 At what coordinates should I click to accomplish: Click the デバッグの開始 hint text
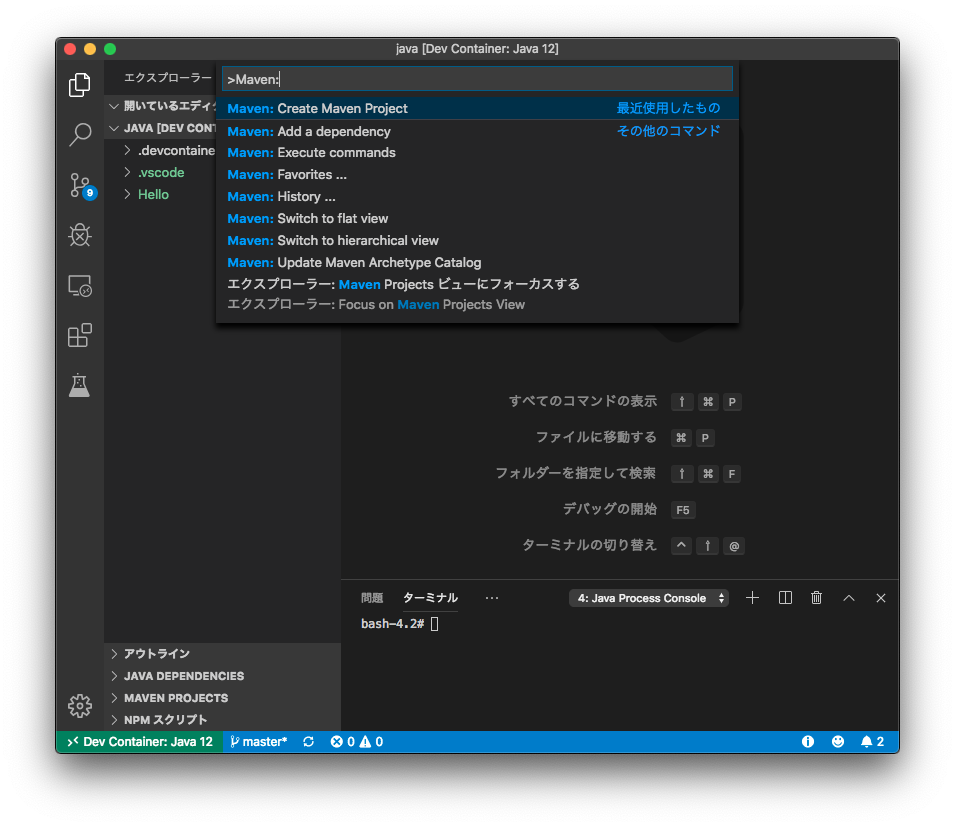tap(610, 509)
